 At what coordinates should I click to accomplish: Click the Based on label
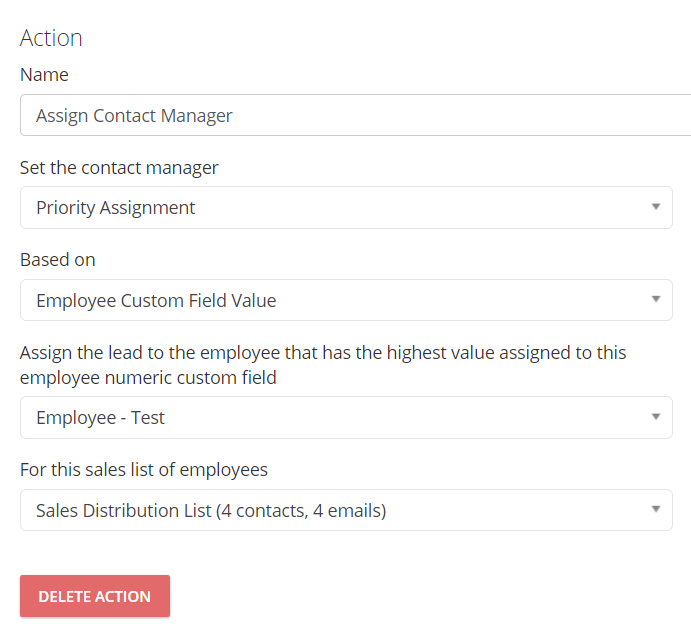click(x=58, y=260)
